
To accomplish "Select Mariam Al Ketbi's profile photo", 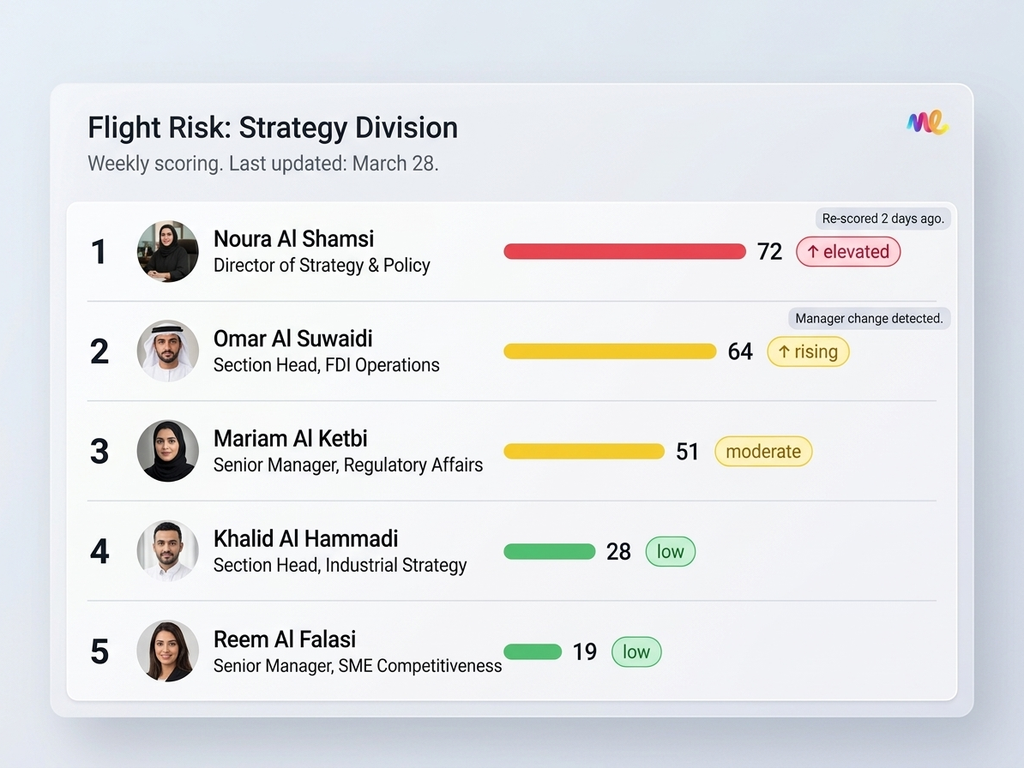I will [167, 451].
